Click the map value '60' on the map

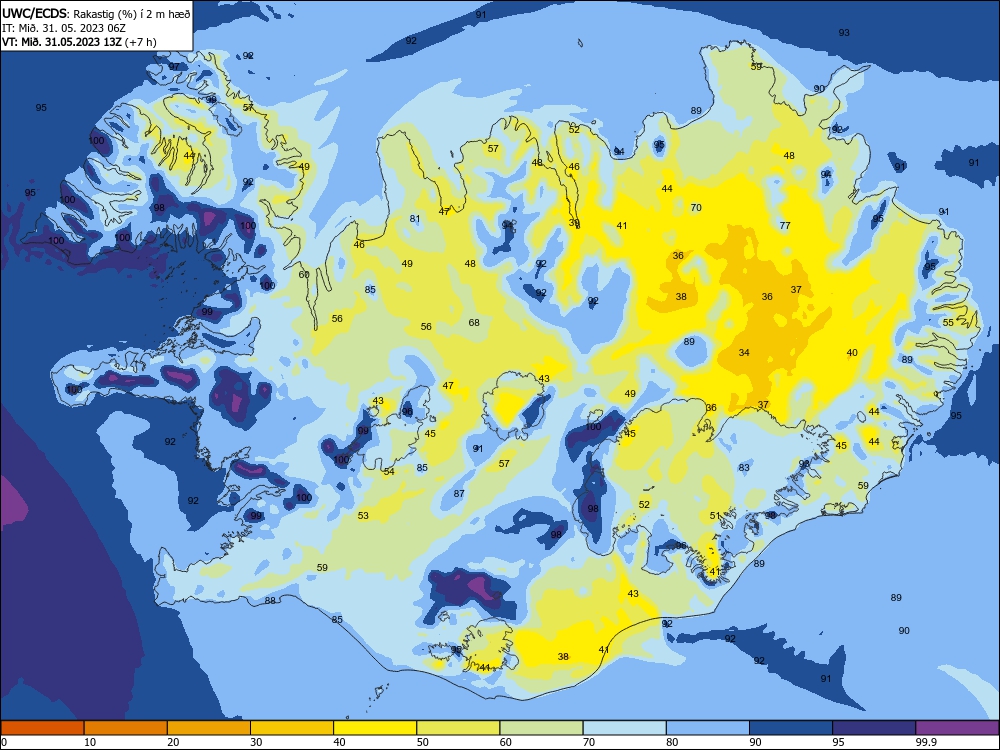304,275
